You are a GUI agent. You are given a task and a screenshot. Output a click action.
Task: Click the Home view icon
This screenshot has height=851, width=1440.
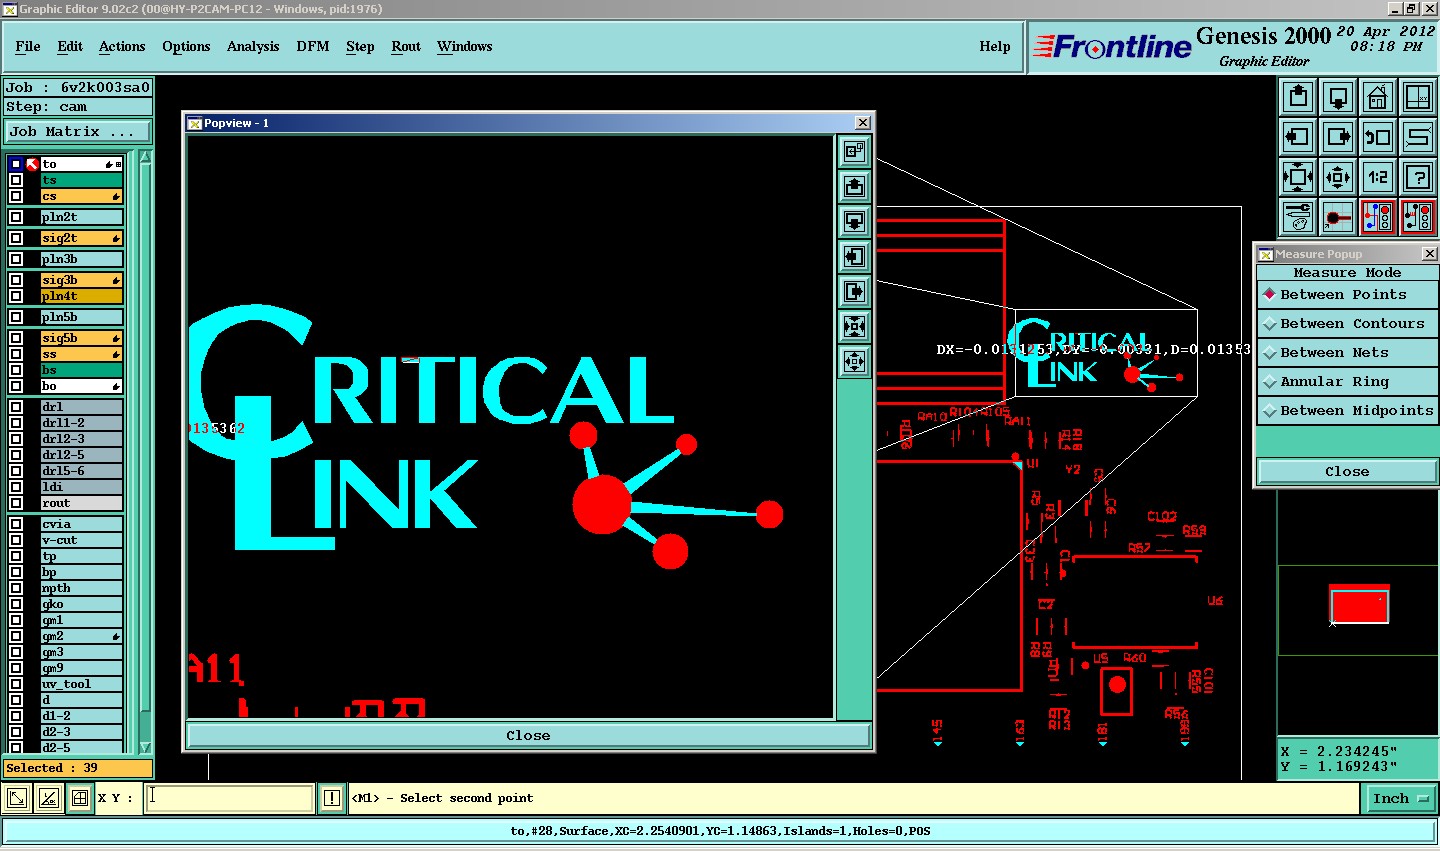pos(1378,97)
